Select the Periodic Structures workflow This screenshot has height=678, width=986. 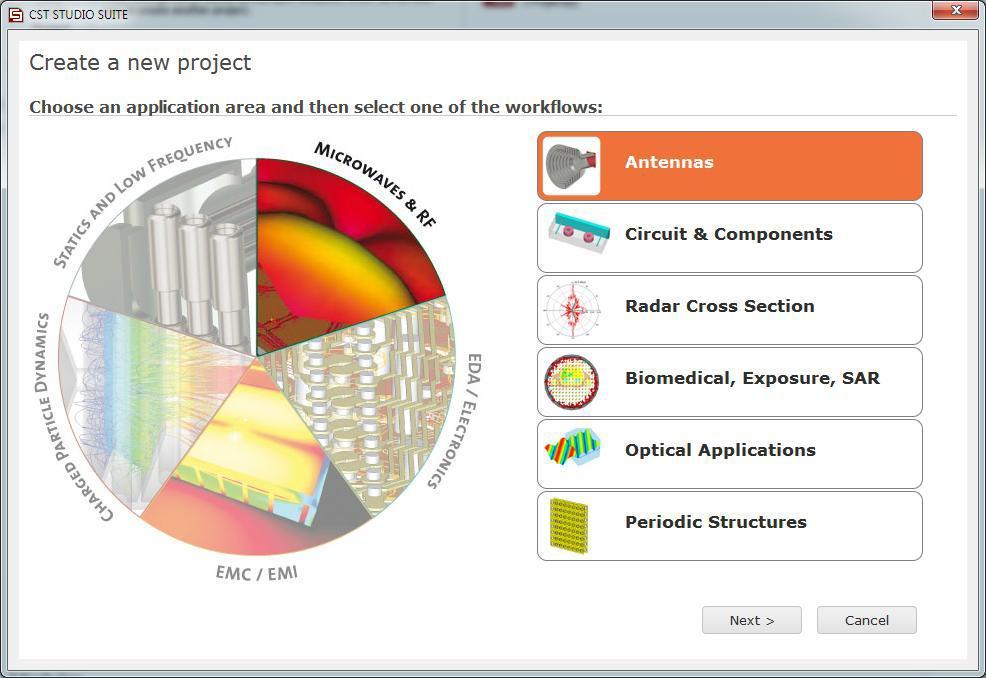[729, 526]
